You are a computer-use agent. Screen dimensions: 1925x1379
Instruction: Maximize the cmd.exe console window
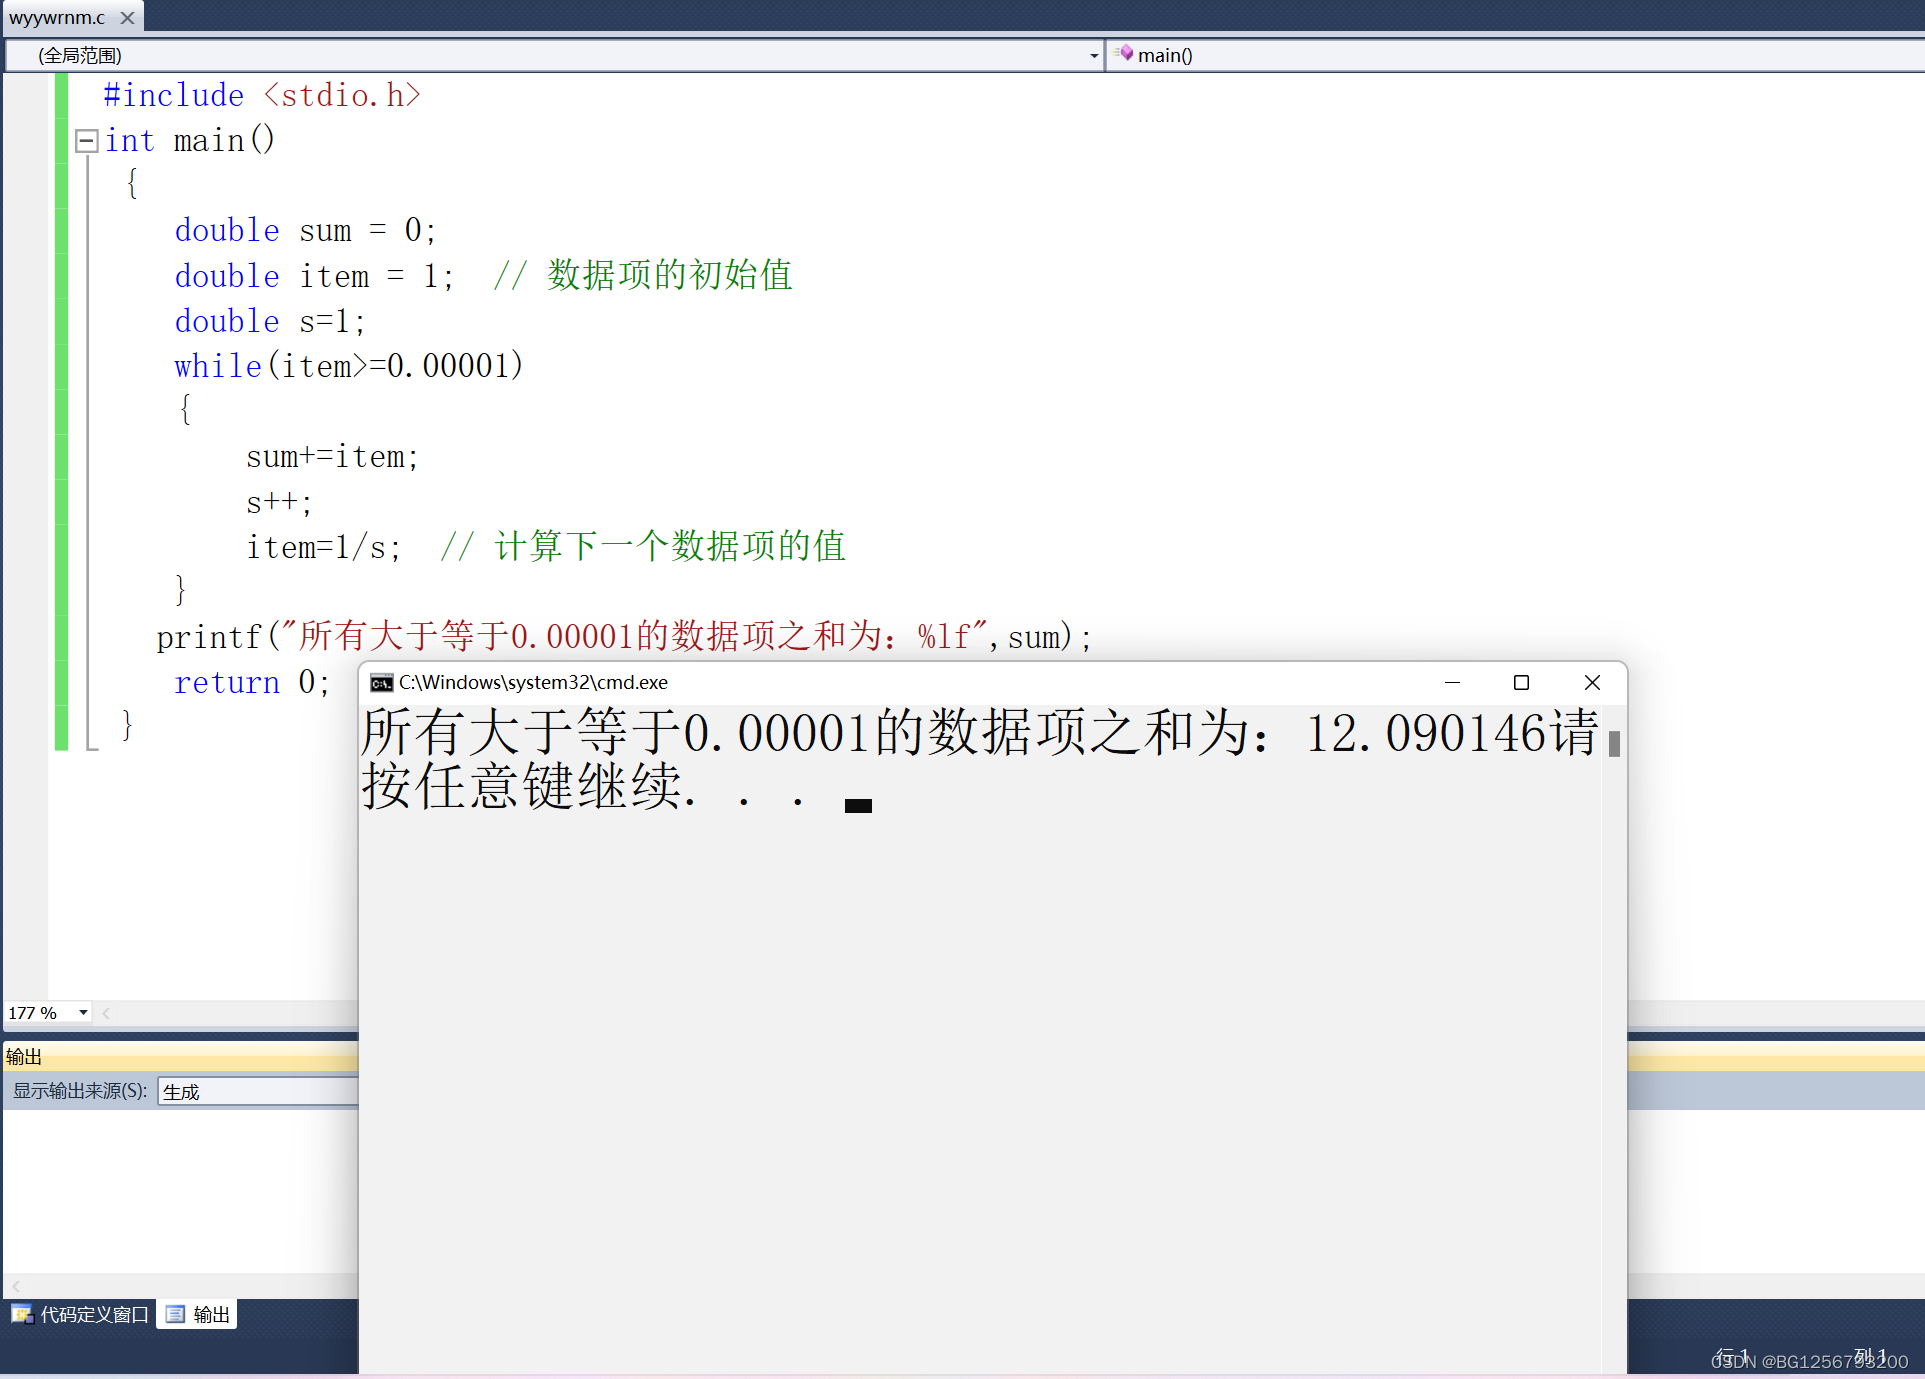(x=1521, y=683)
